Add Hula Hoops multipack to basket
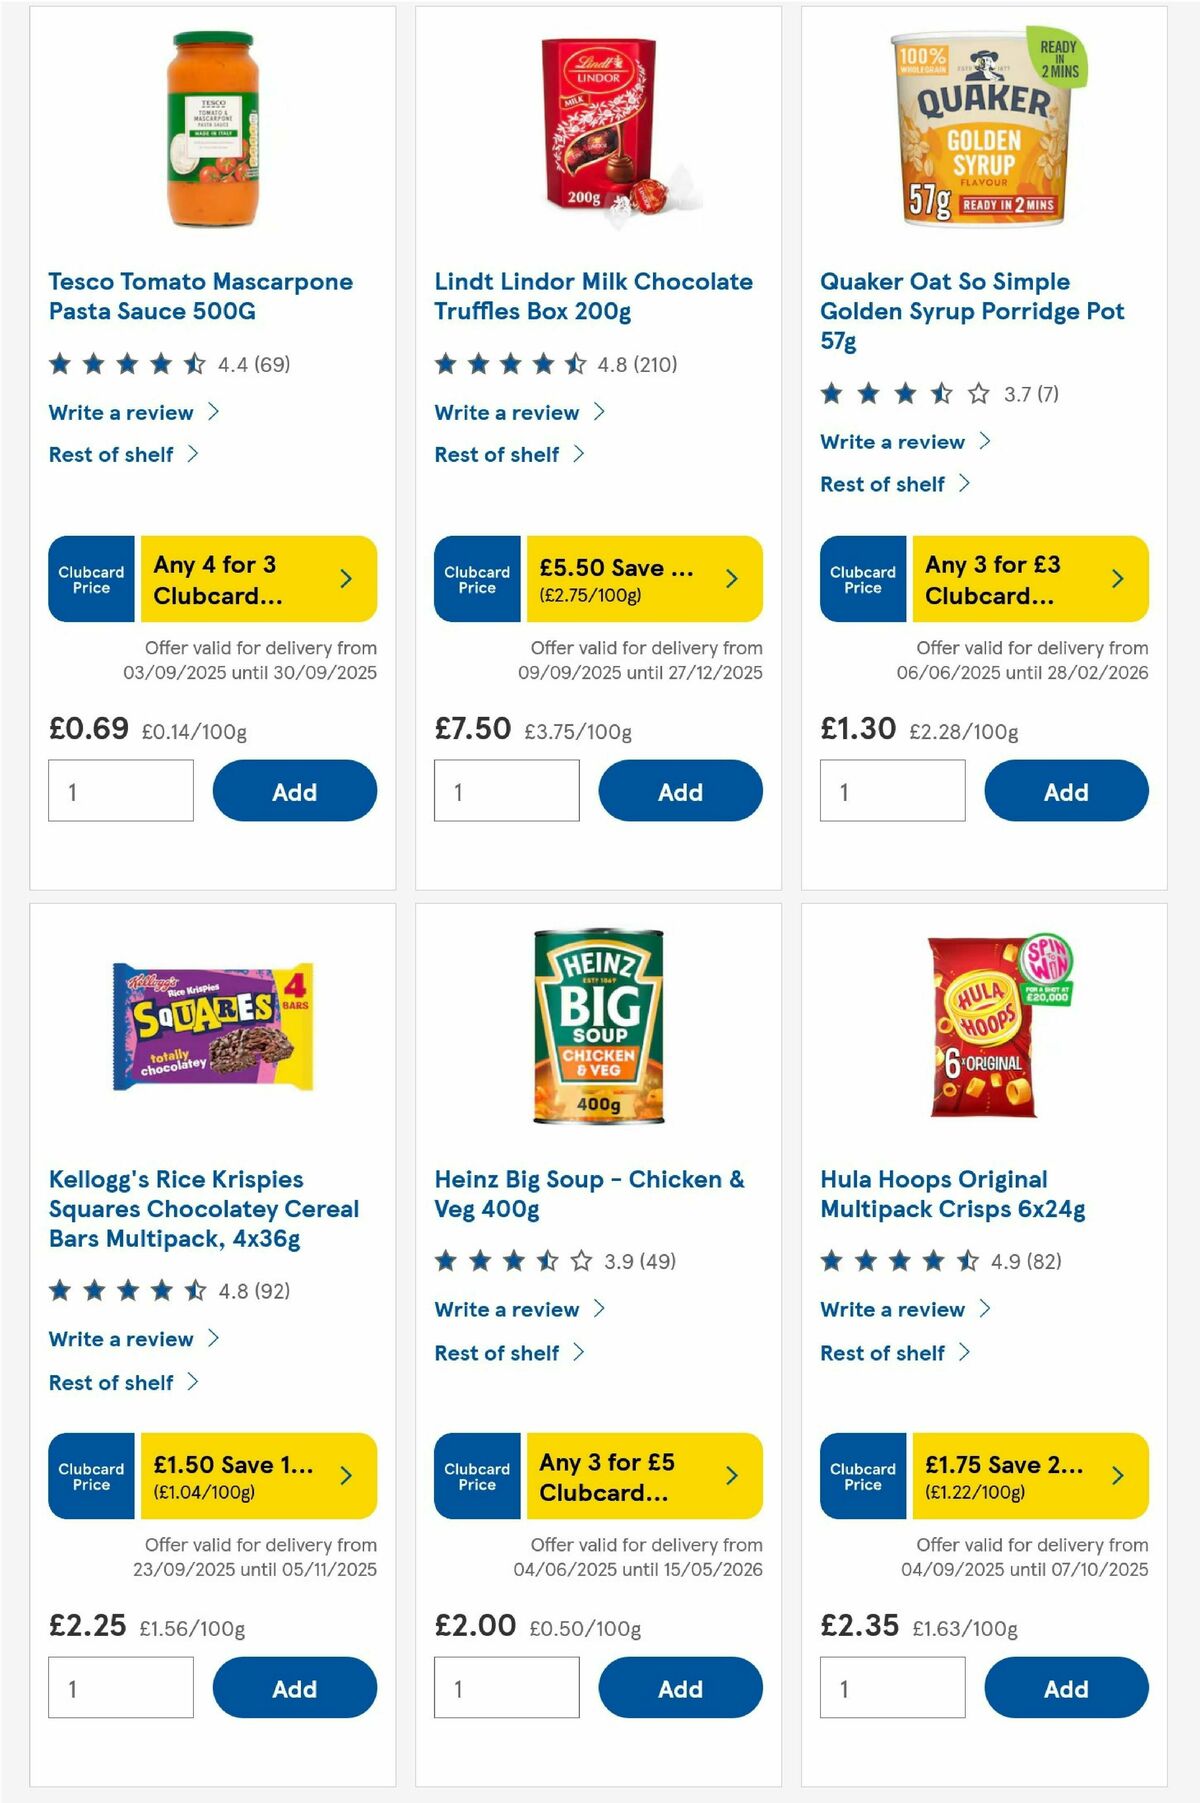This screenshot has height=1803, width=1200. point(1066,1688)
